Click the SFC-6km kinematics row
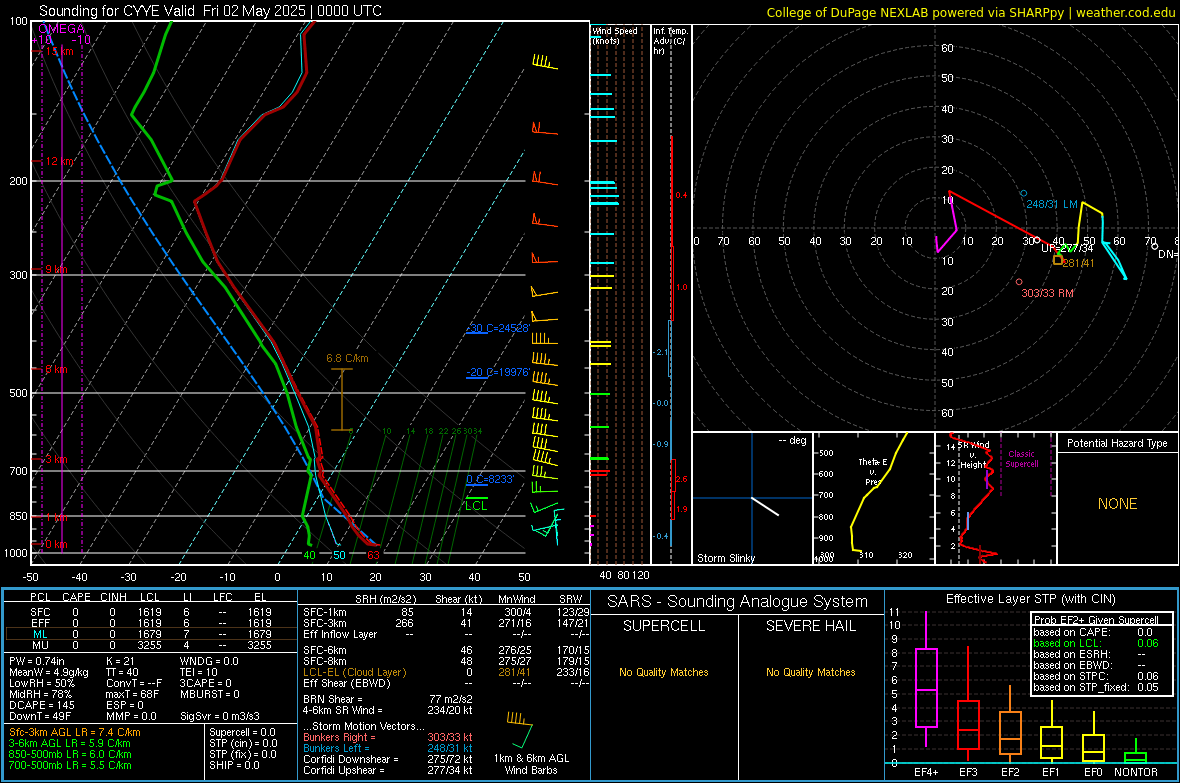 pyautogui.click(x=446, y=650)
